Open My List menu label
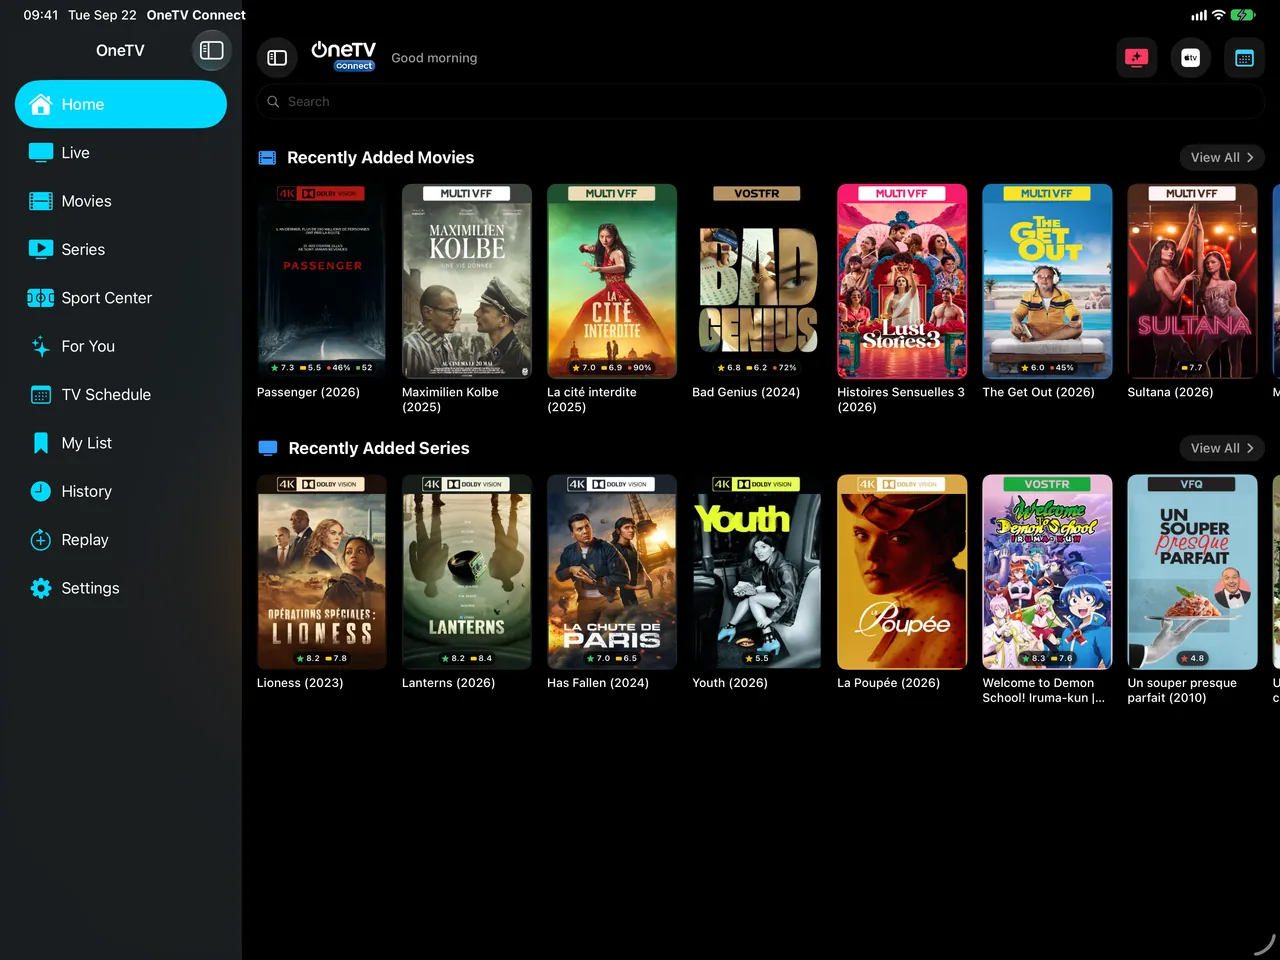Viewport: 1280px width, 960px height. point(86,443)
